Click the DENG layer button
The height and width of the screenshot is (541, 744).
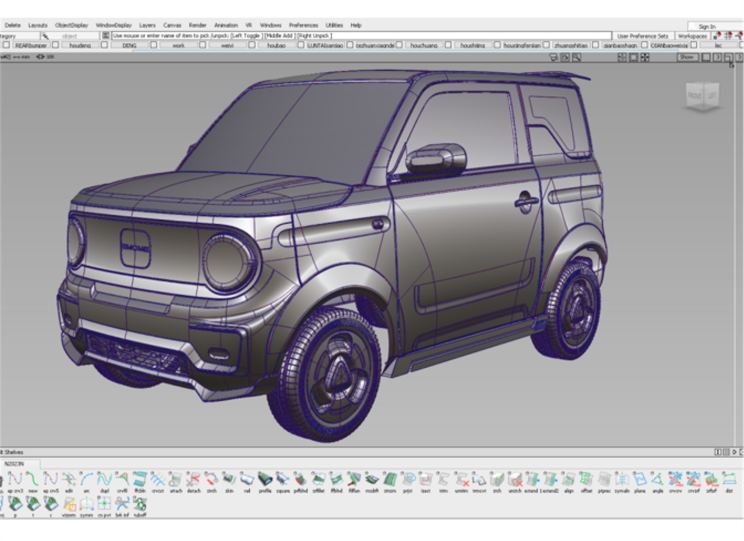pyautogui.click(x=129, y=45)
